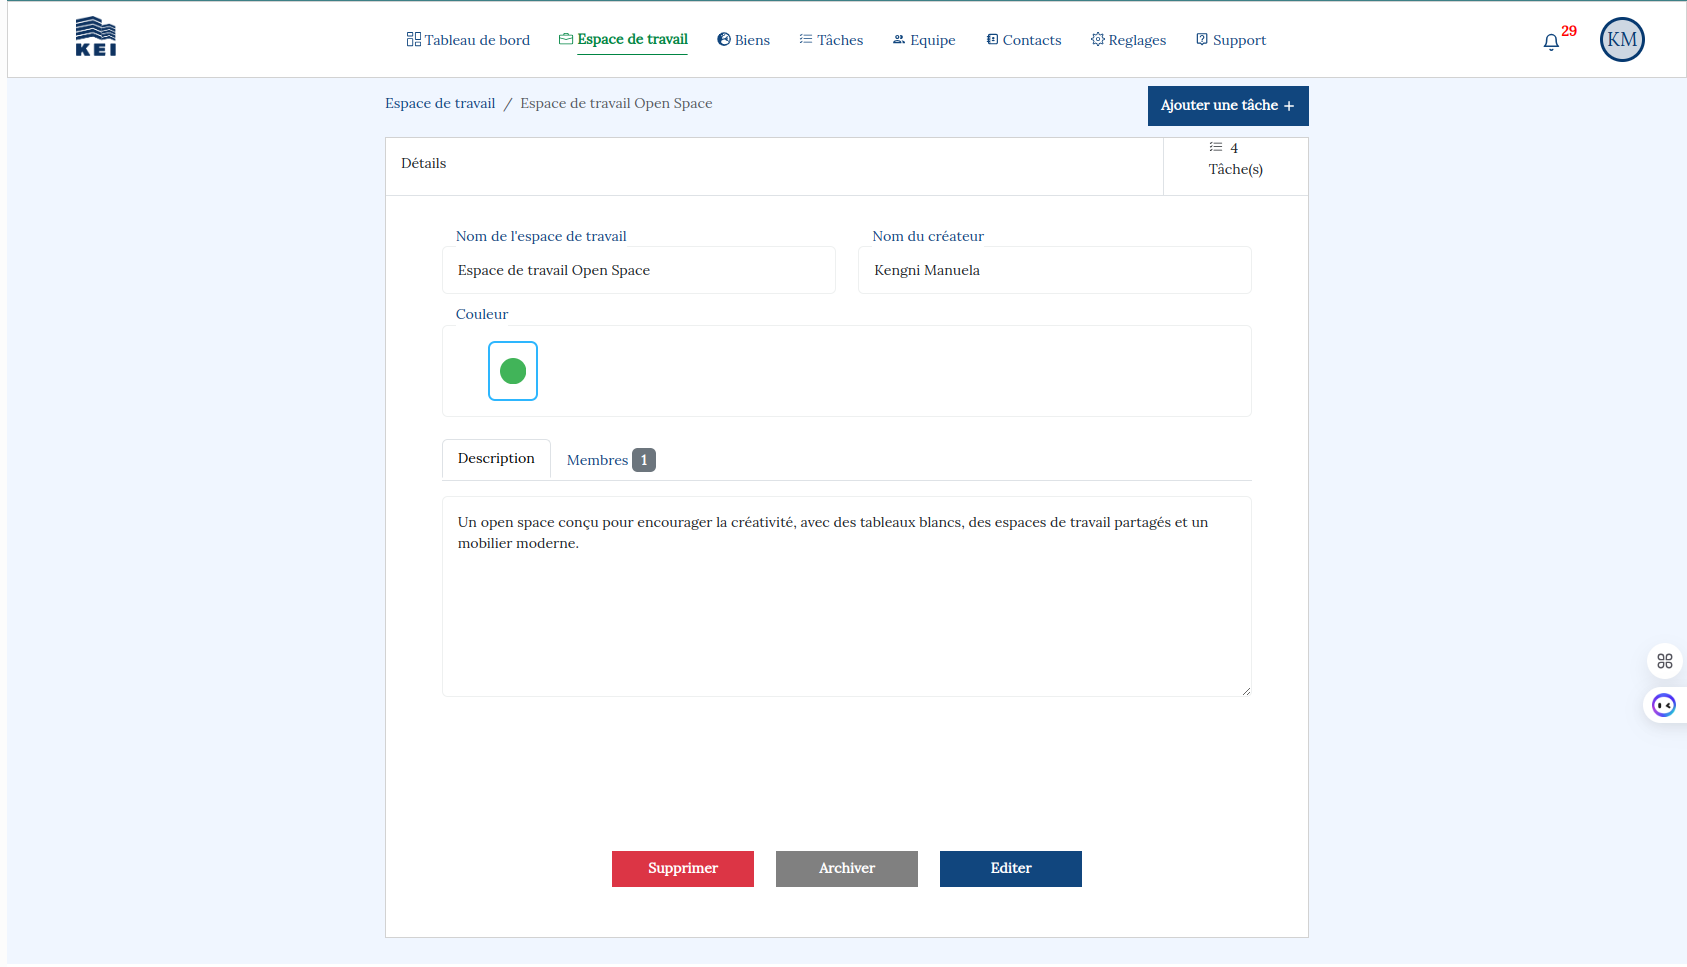Viewport: 1687px width, 967px height.
Task: Click the 'Tâche(s)' label
Action: click(1236, 169)
